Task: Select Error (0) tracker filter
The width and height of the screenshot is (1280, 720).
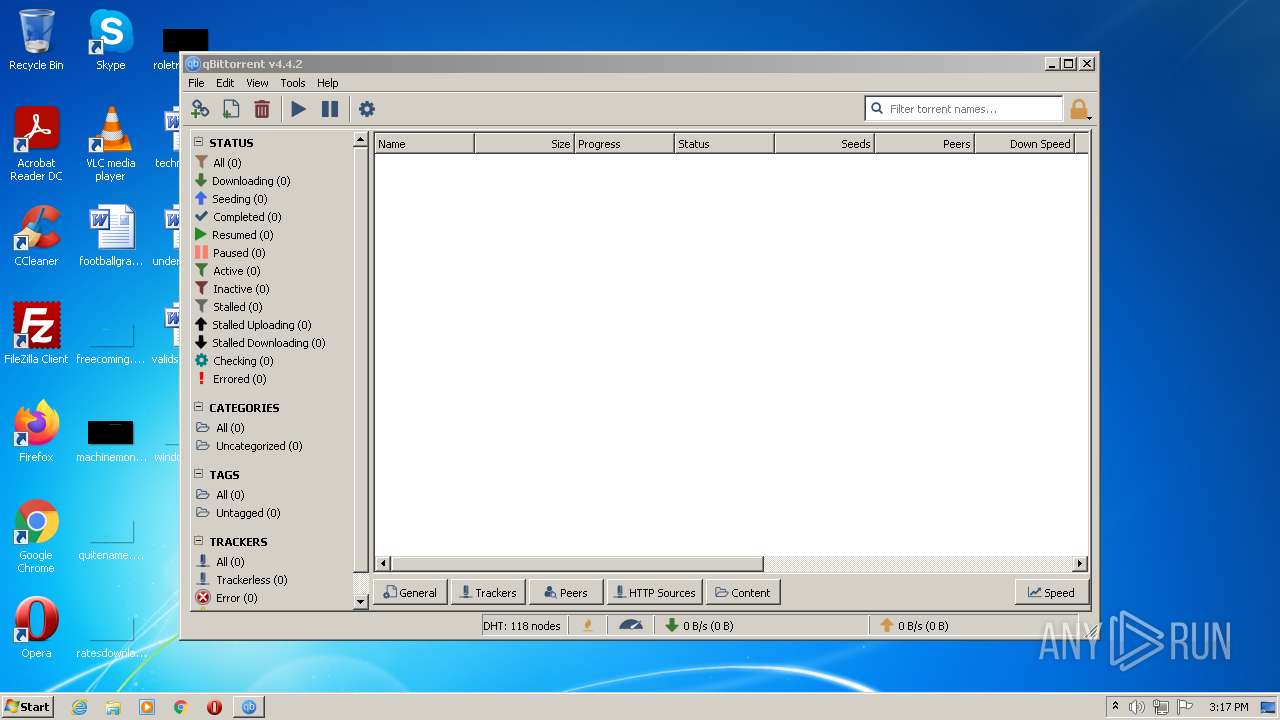Action: [226, 598]
